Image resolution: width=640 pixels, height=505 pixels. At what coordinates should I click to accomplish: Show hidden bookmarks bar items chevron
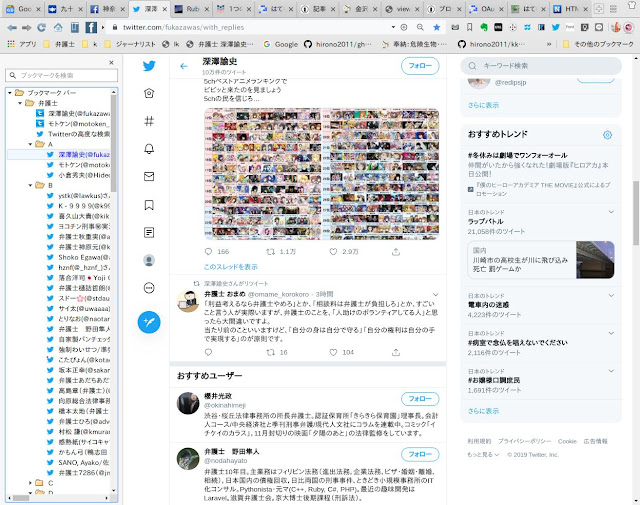tap(549, 44)
